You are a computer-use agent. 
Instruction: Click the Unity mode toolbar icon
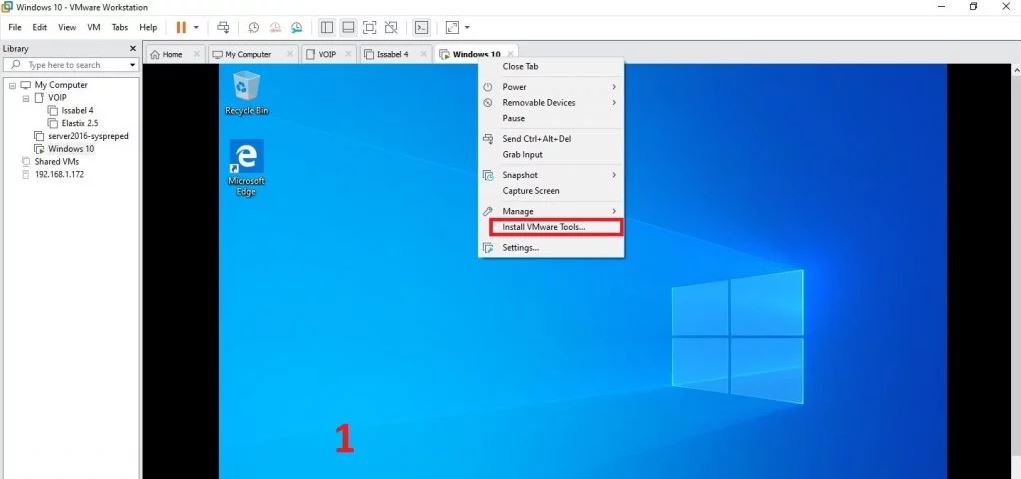(391, 27)
